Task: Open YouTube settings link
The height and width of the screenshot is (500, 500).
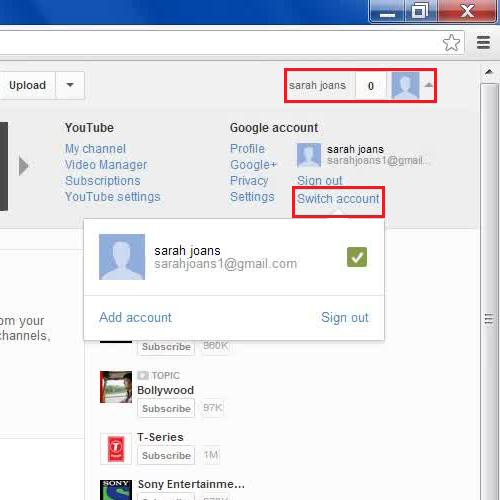Action: [x=113, y=197]
